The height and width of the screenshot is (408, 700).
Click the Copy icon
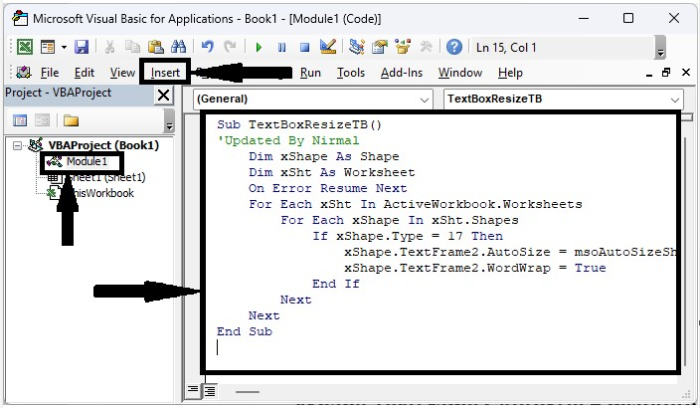(x=132, y=46)
